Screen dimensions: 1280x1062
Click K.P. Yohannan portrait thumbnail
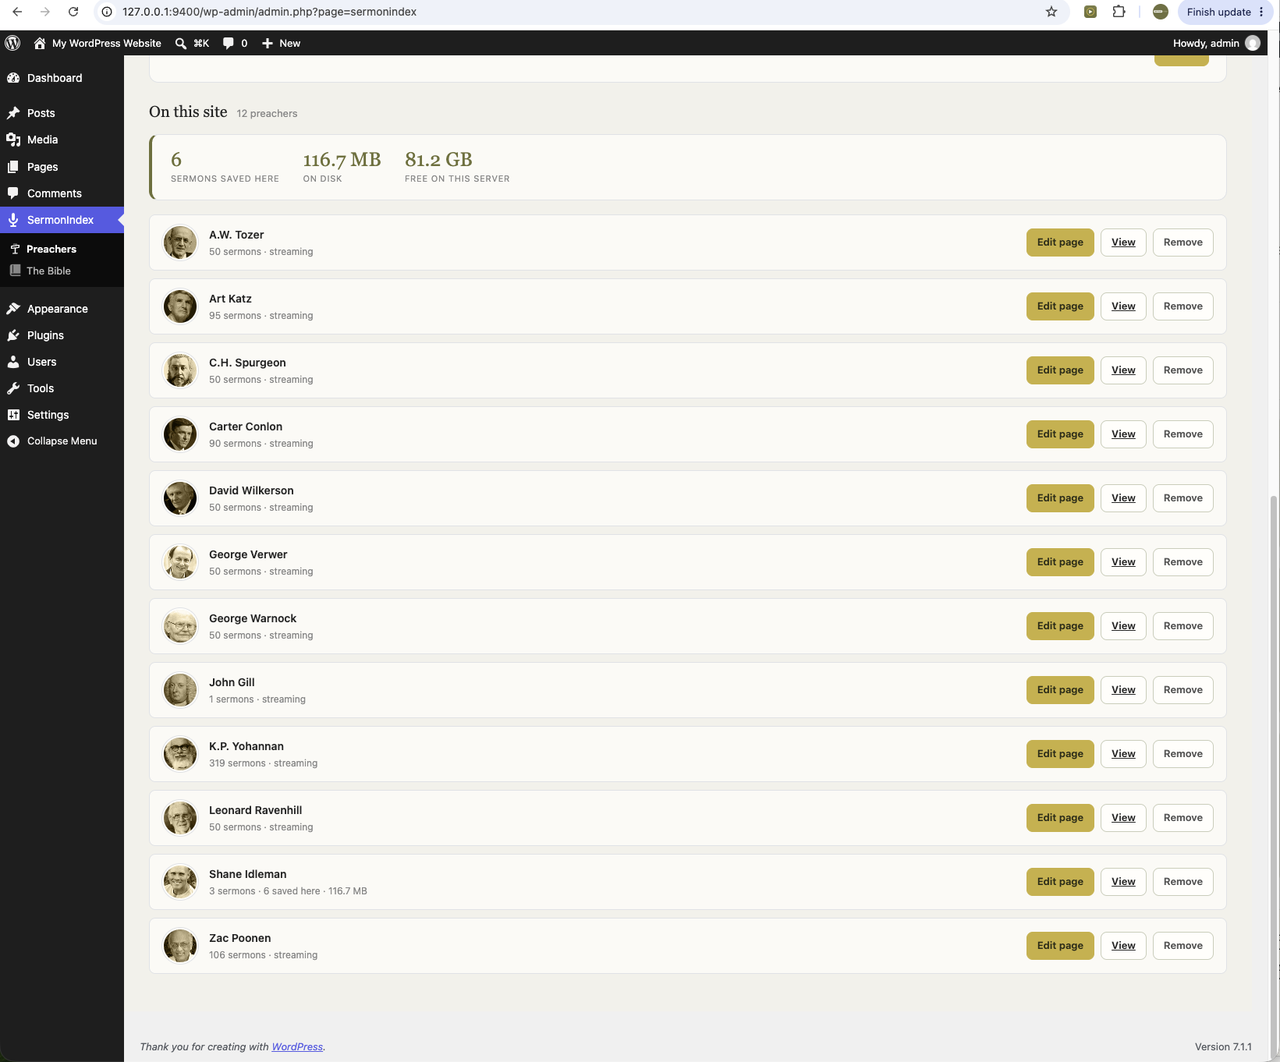[x=180, y=754]
